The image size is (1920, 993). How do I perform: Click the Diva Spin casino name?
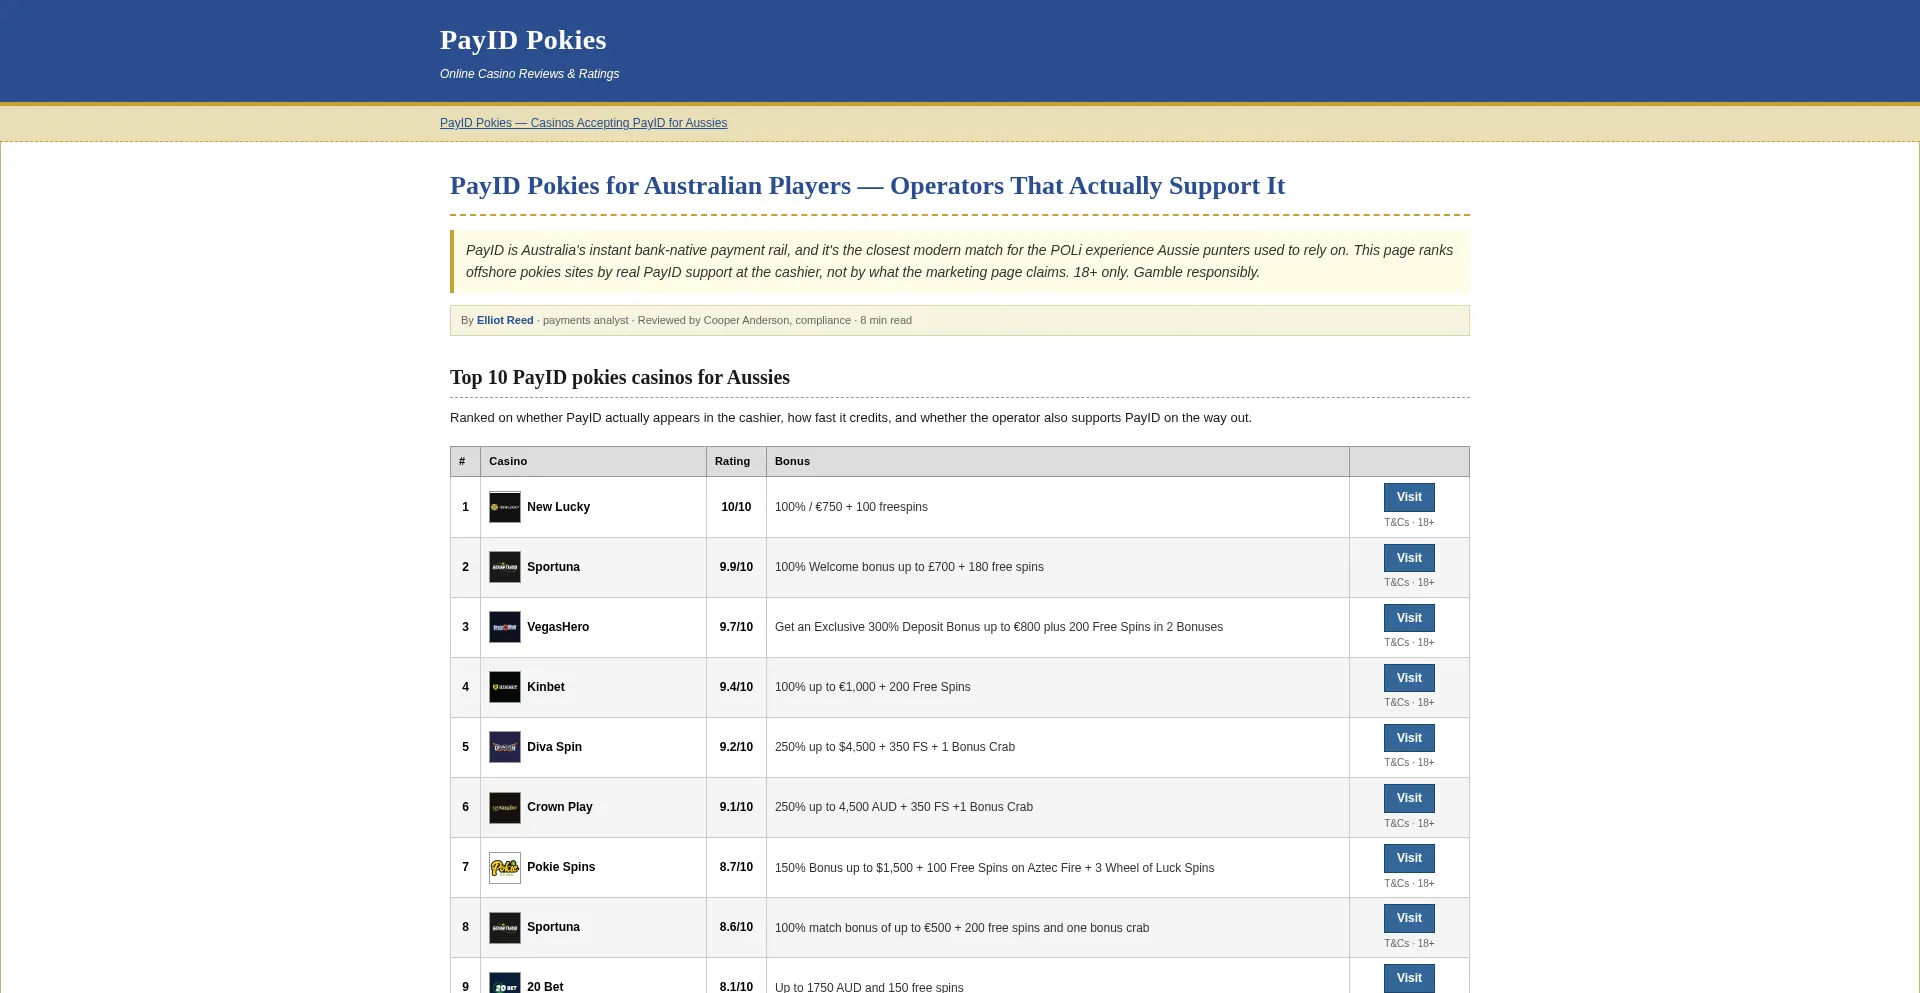(x=554, y=747)
